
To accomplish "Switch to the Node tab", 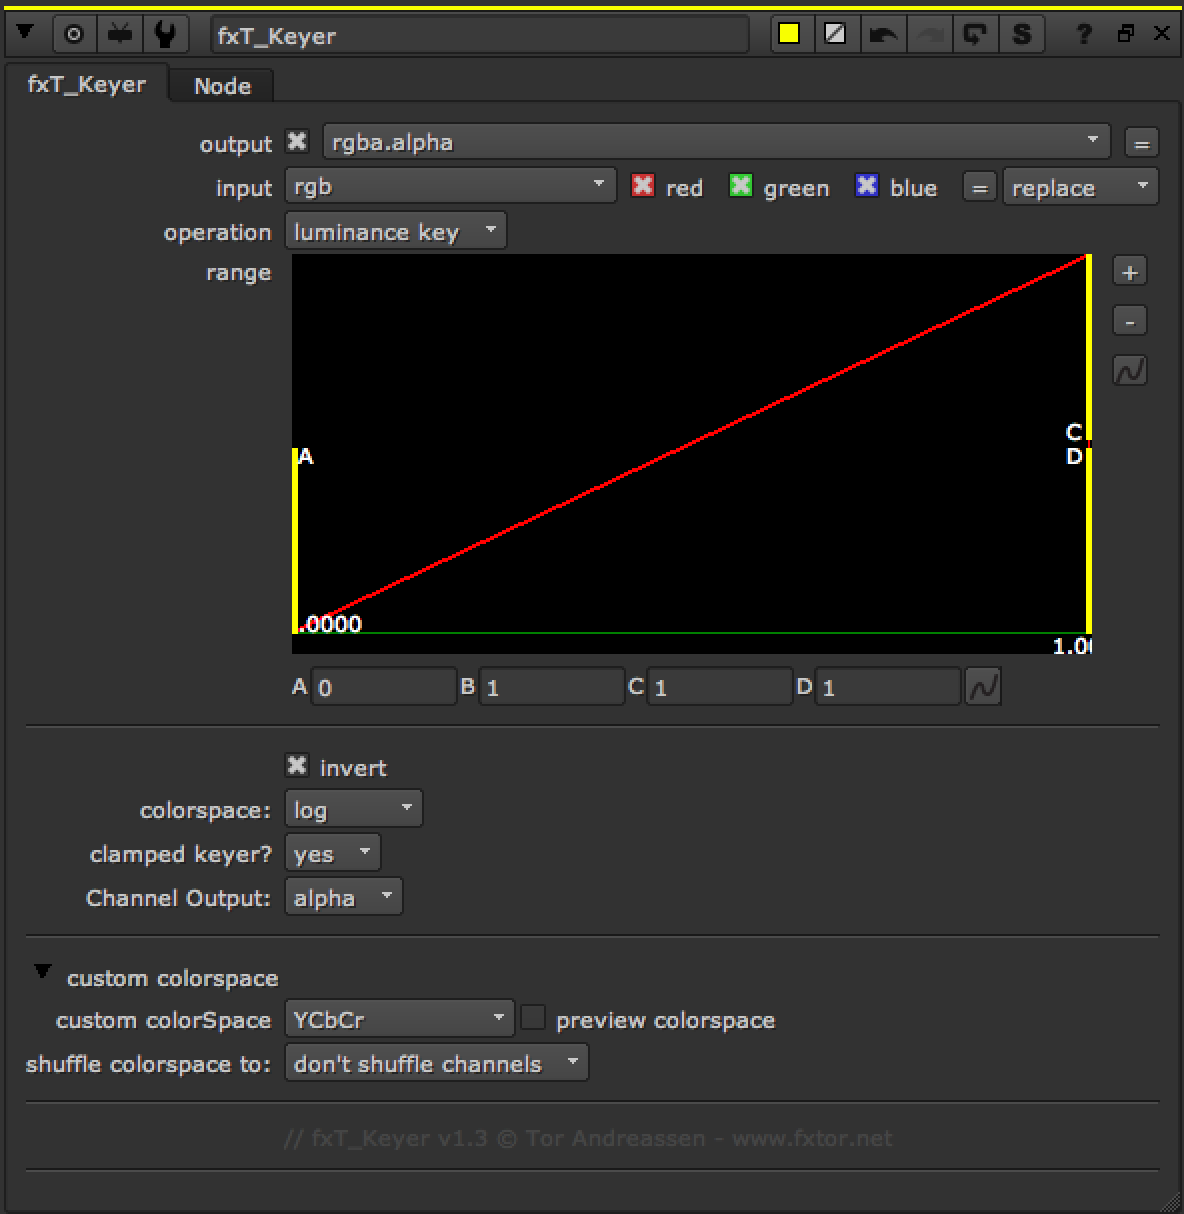I will 222,86.
